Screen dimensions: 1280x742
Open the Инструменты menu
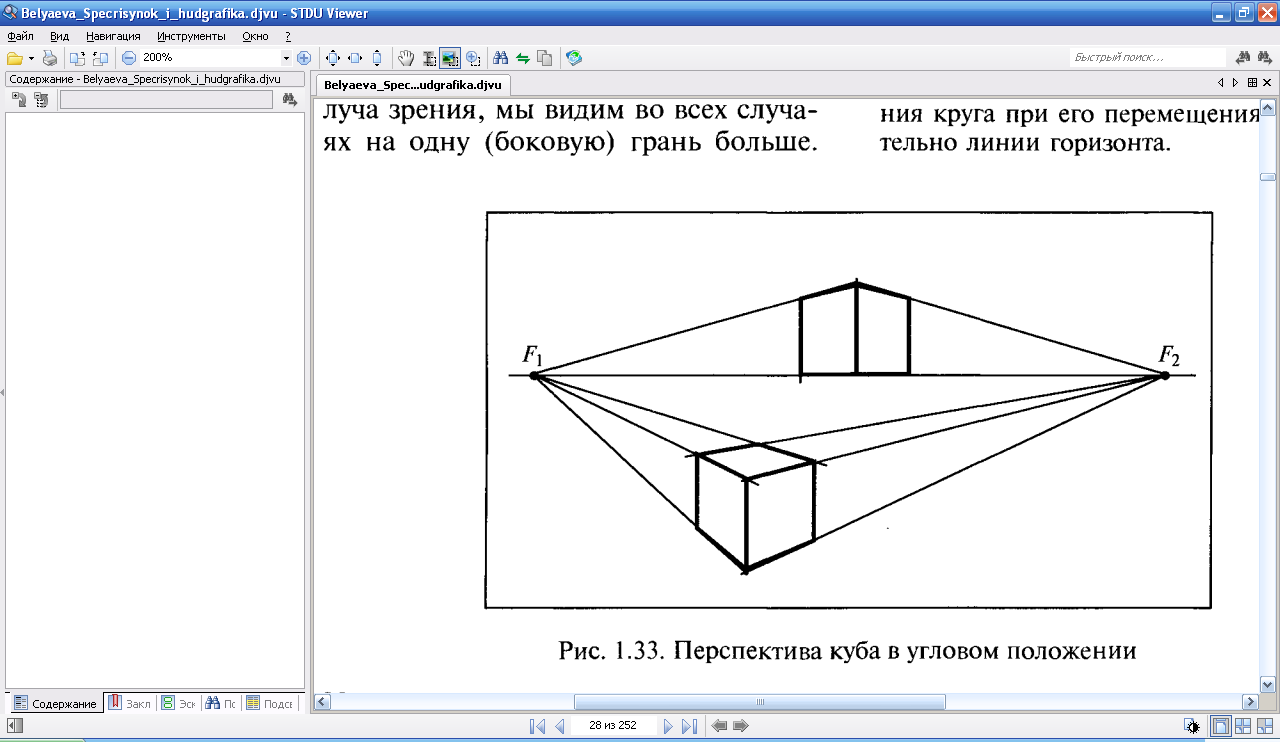[191, 36]
